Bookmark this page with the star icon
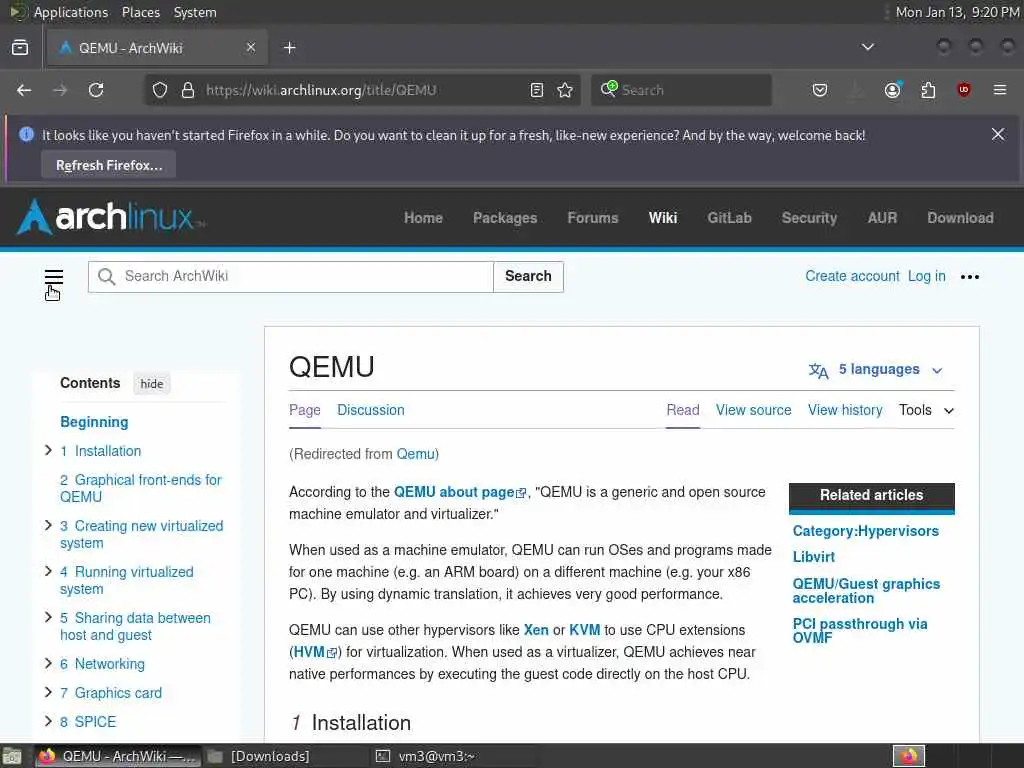This screenshot has height=768, width=1024. point(565,90)
